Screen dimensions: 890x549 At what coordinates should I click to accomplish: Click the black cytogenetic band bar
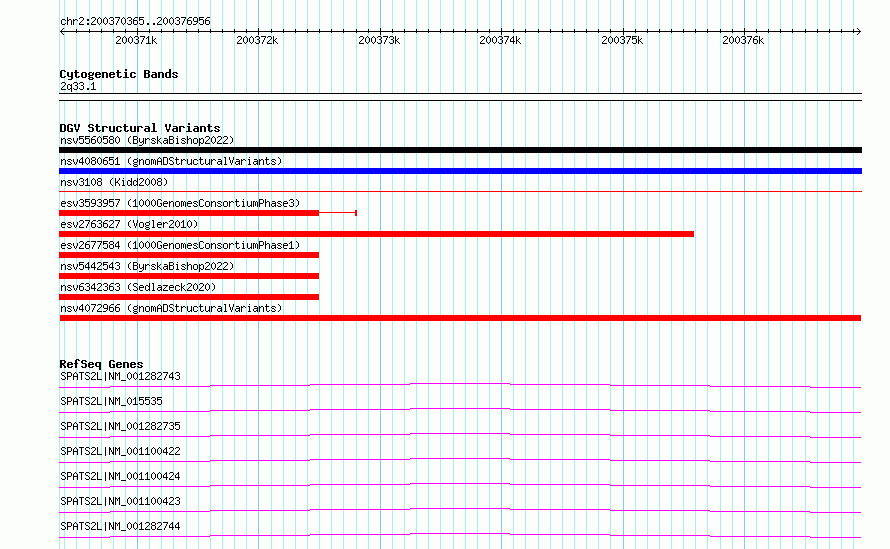tap(460, 97)
